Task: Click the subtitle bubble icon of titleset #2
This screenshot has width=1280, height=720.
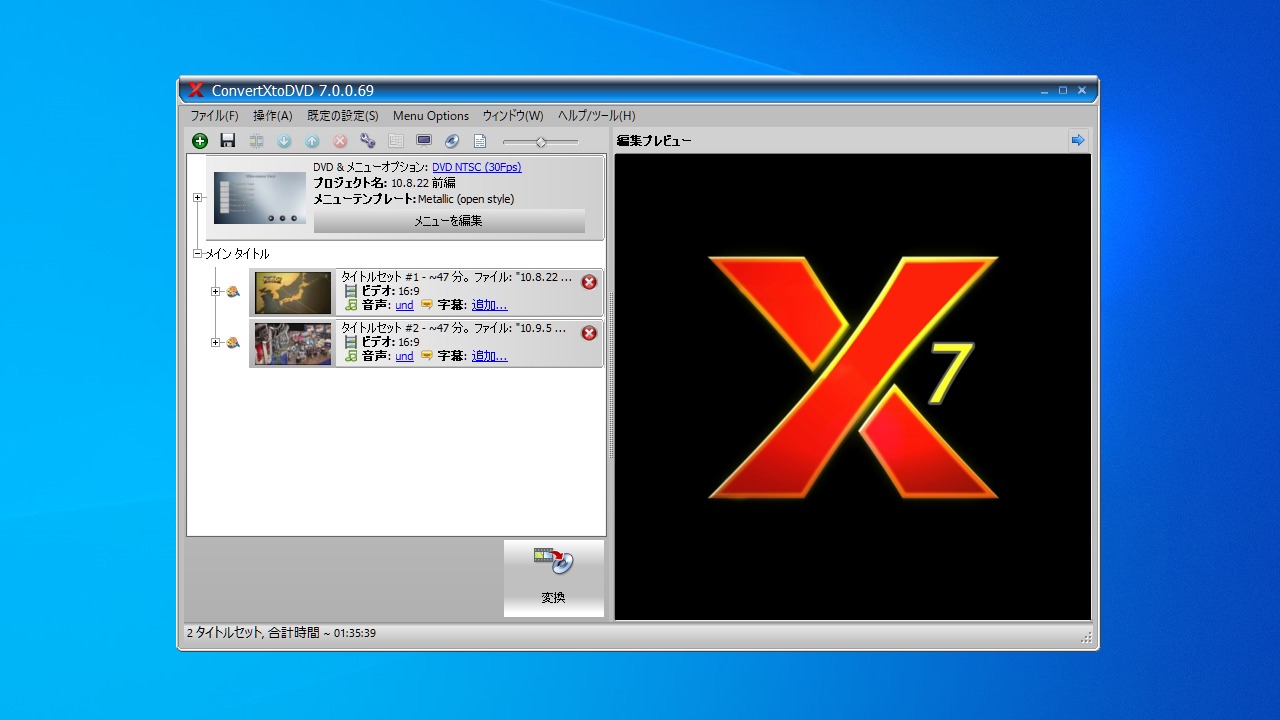Action: click(x=427, y=356)
